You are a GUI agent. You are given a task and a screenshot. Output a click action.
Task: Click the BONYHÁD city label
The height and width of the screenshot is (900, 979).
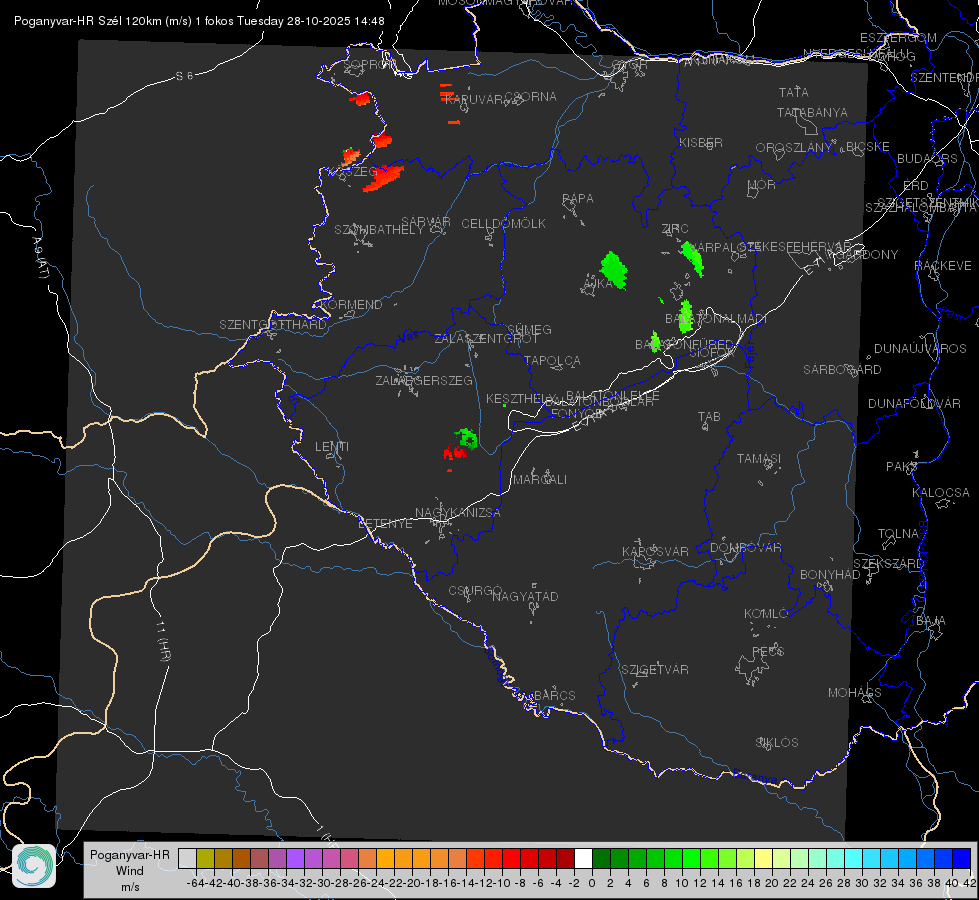[830, 574]
